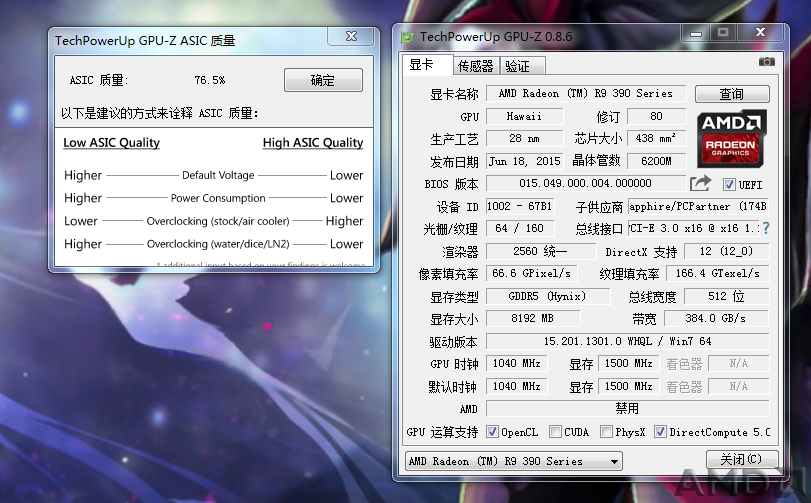Click the ROPs/TMUs 64 / 160 field
Screen dimensions: 811x503
[520, 228]
